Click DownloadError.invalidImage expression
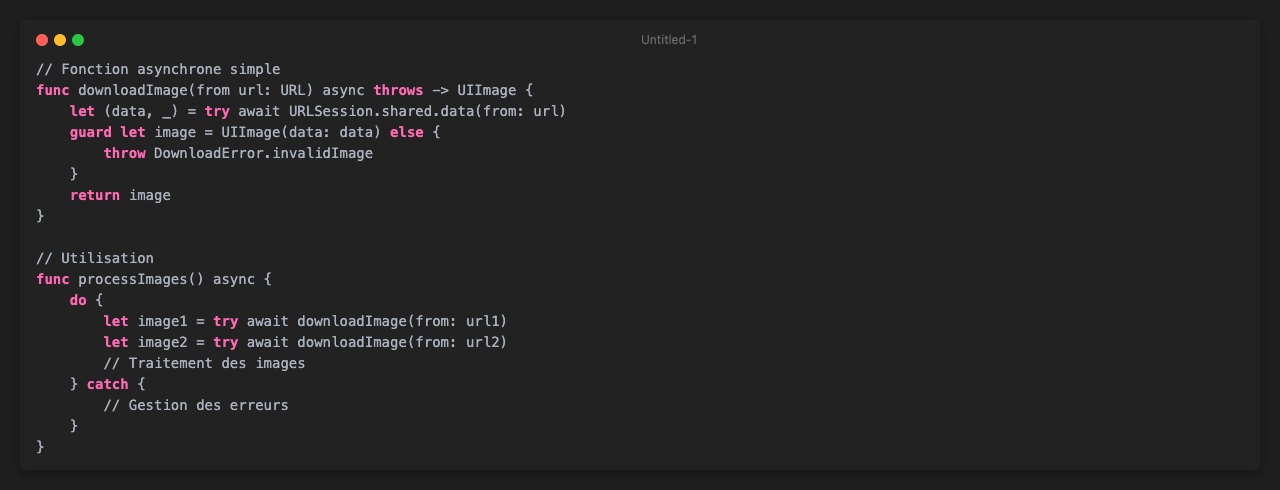Image resolution: width=1280 pixels, height=490 pixels. pyautogui.click(x=263, y=153)
